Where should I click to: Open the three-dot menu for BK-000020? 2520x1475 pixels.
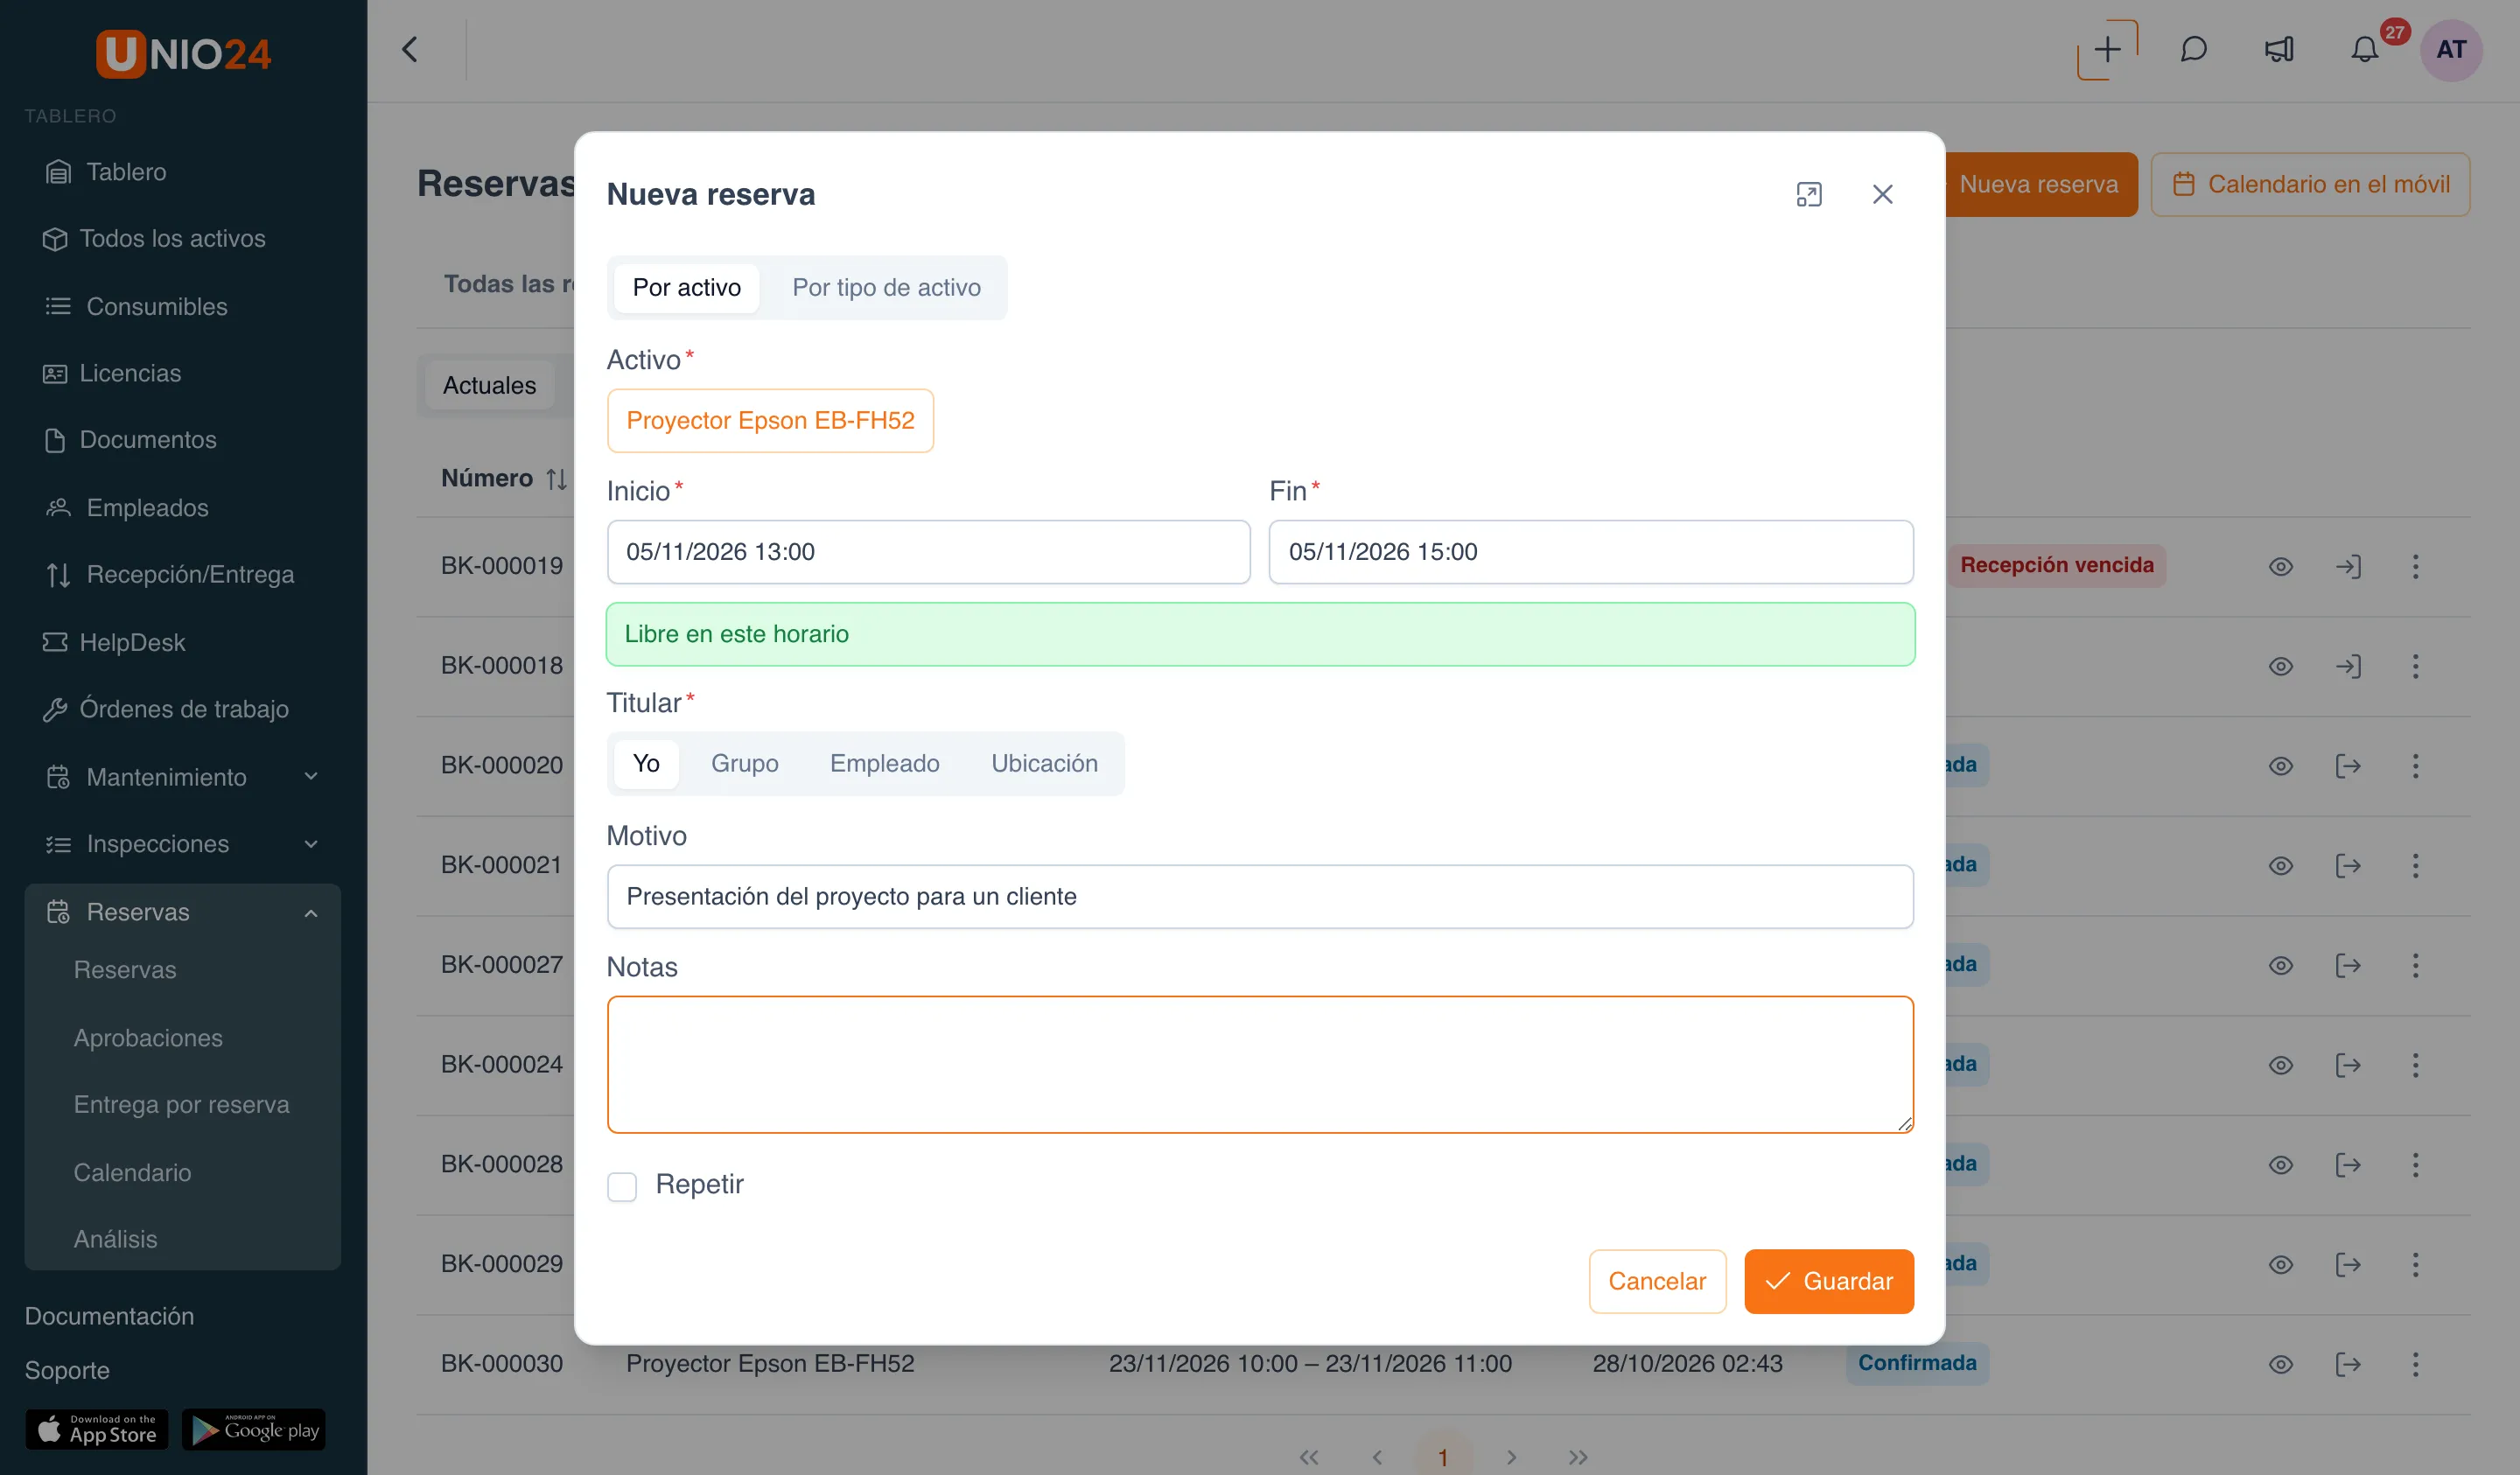(2415, 766)
